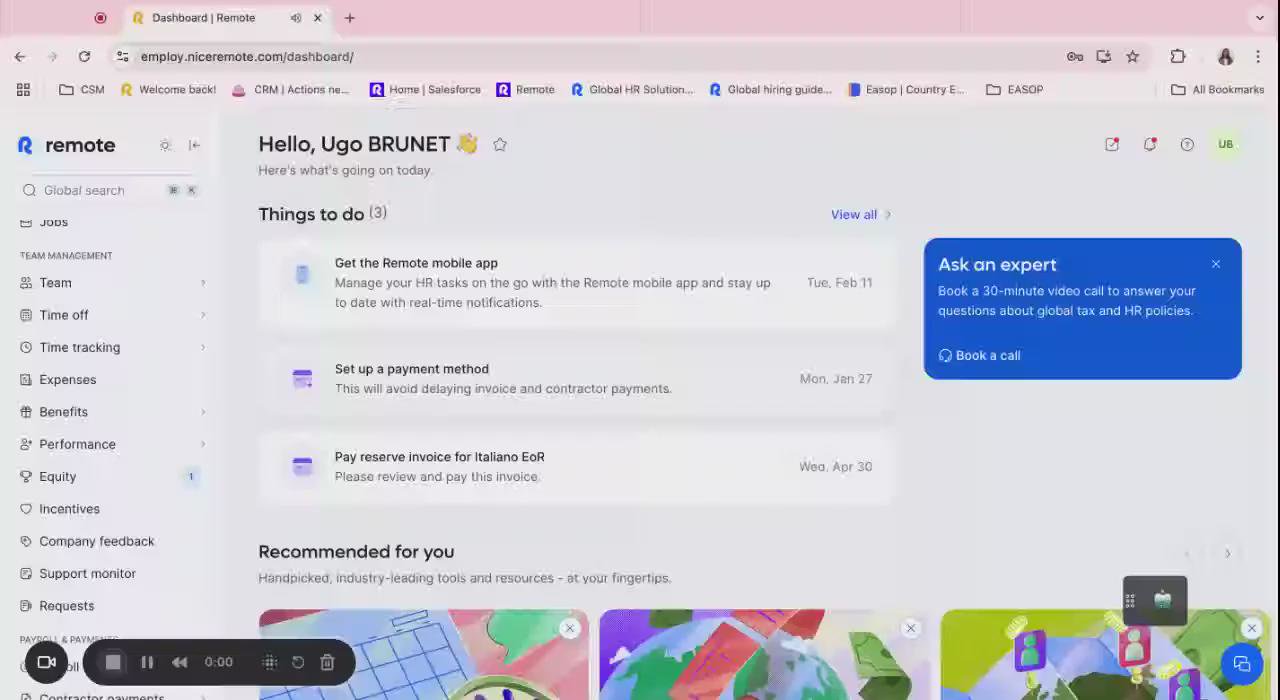
Task: Click the address bar URL
Action: pyautogui.click(x=247, y=57)
